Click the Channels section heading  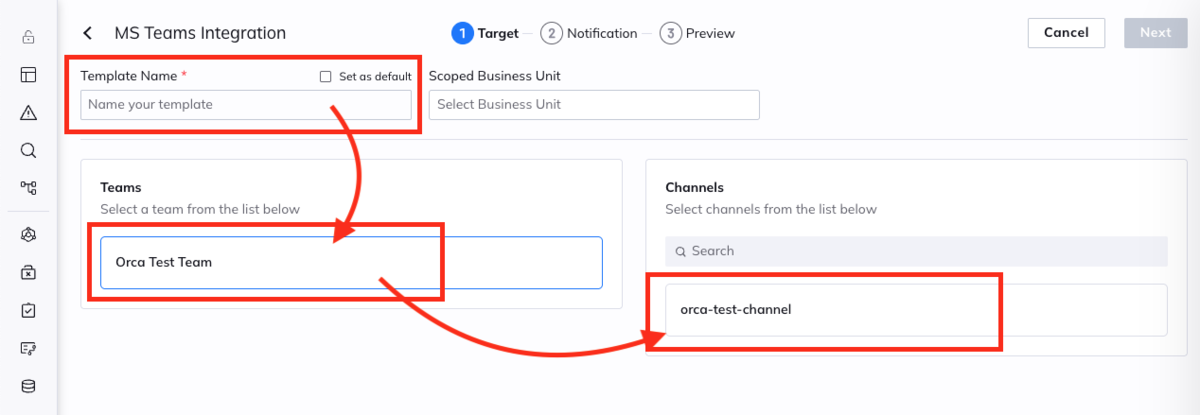click(694, 187)
